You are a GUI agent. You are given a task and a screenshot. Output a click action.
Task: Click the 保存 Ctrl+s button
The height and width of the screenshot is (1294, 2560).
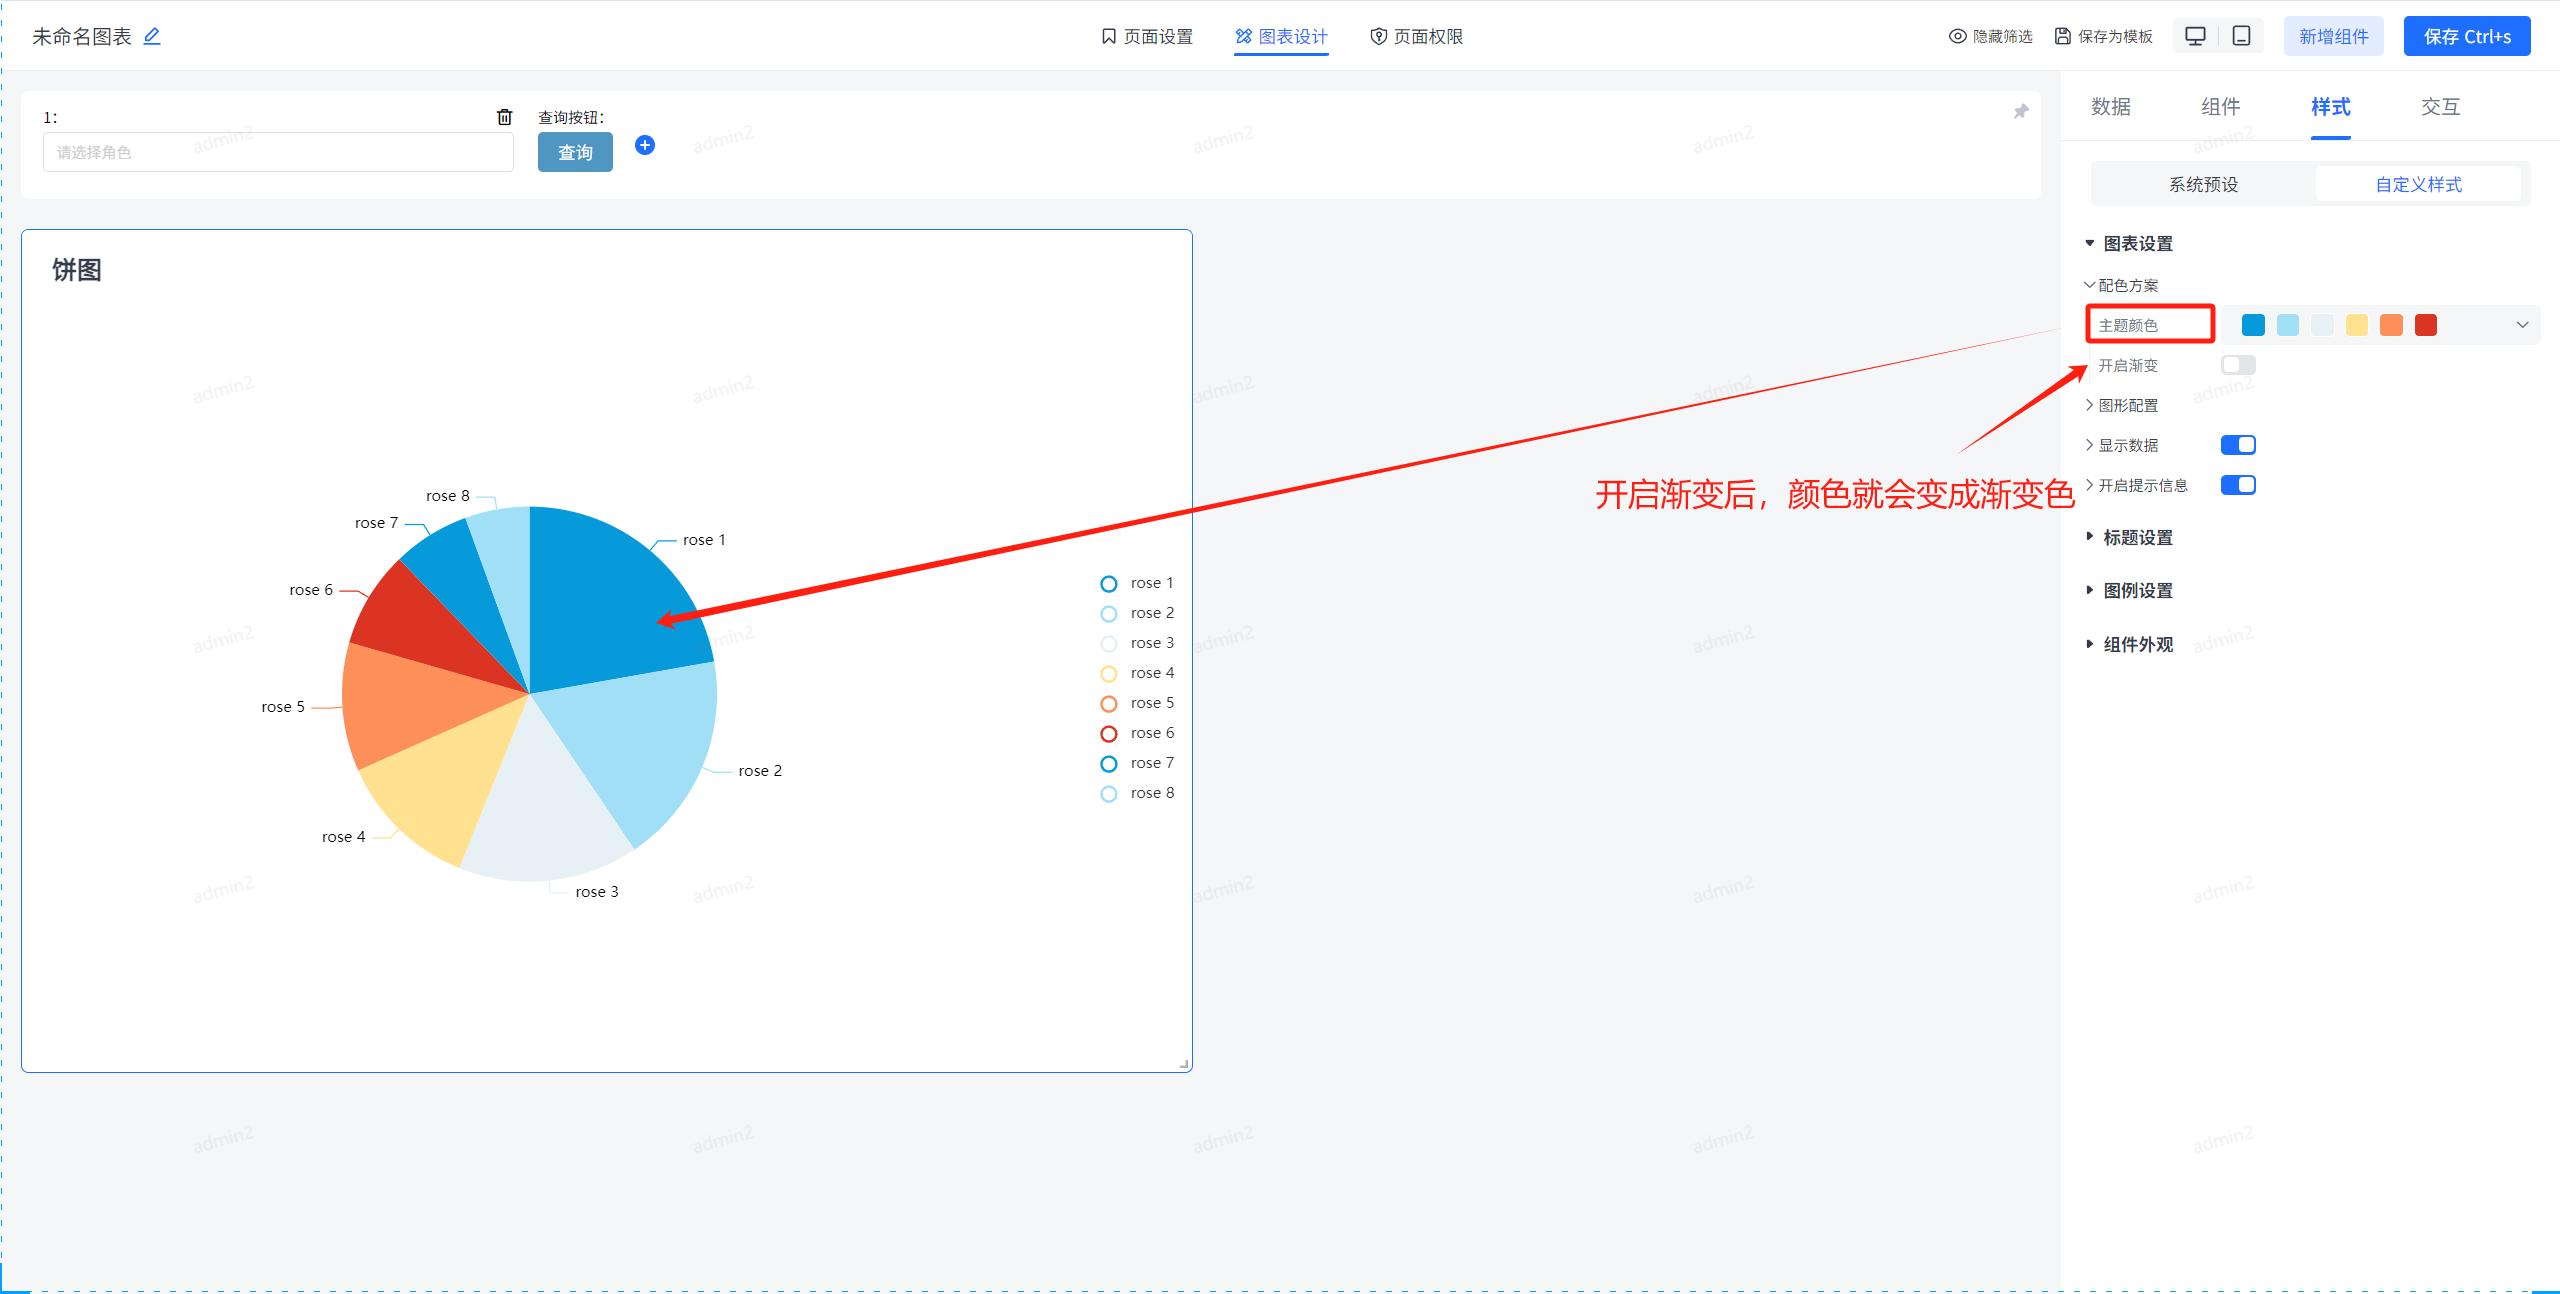2467,36
